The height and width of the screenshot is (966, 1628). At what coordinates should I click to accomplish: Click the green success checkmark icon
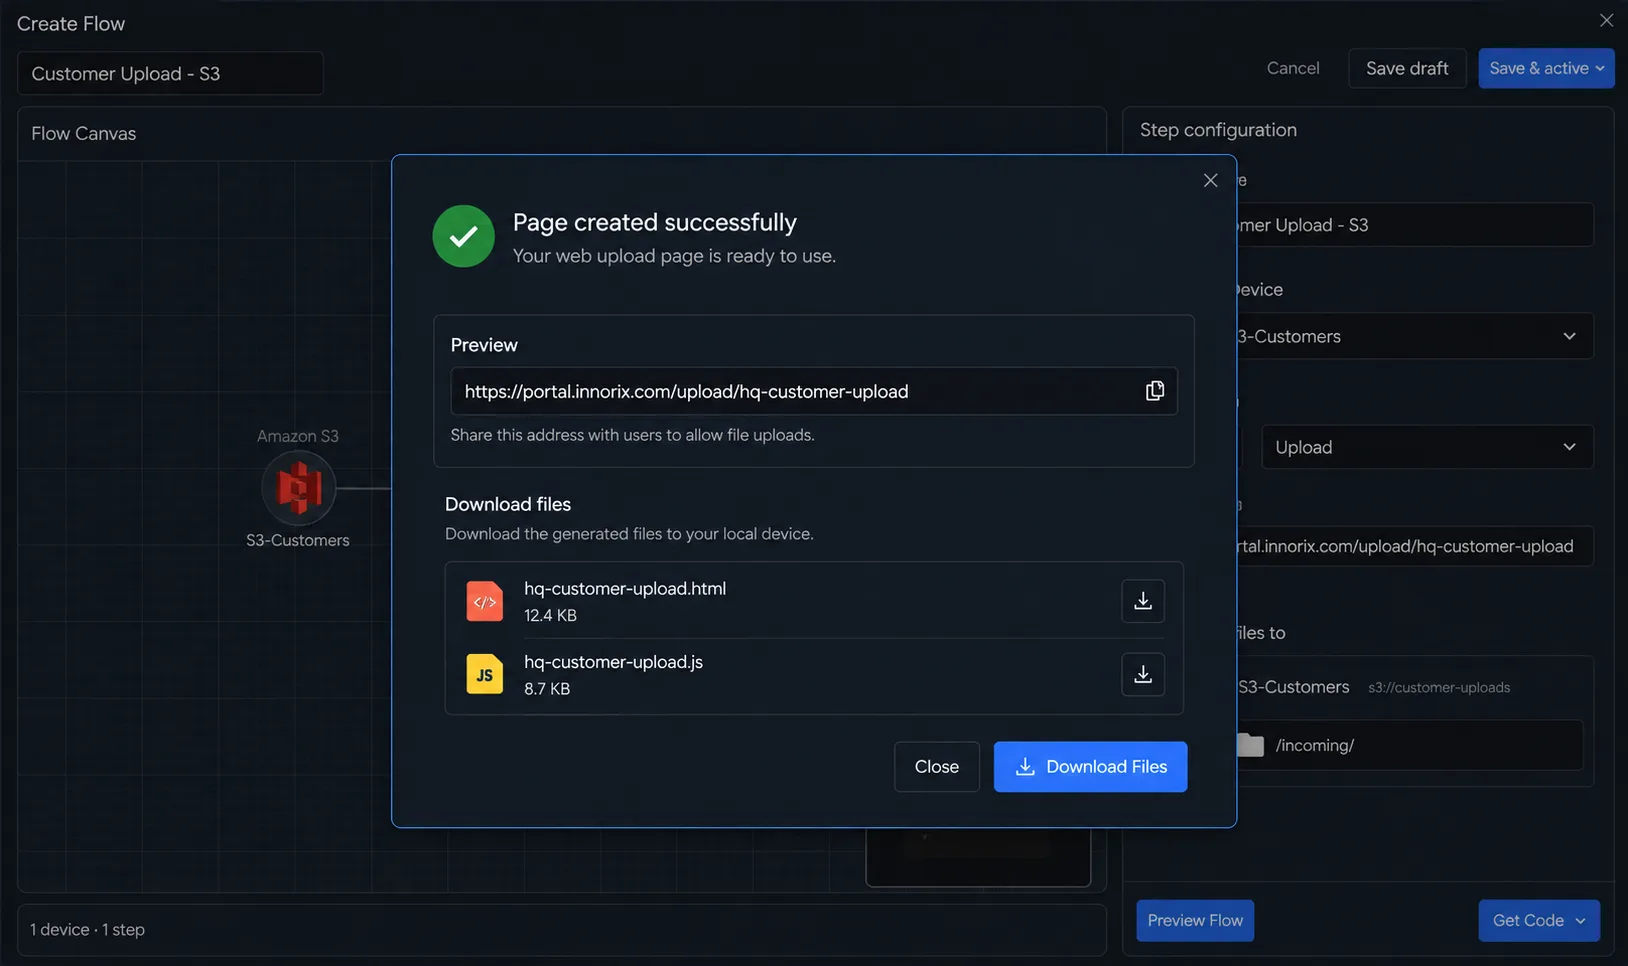coord(463,236)
